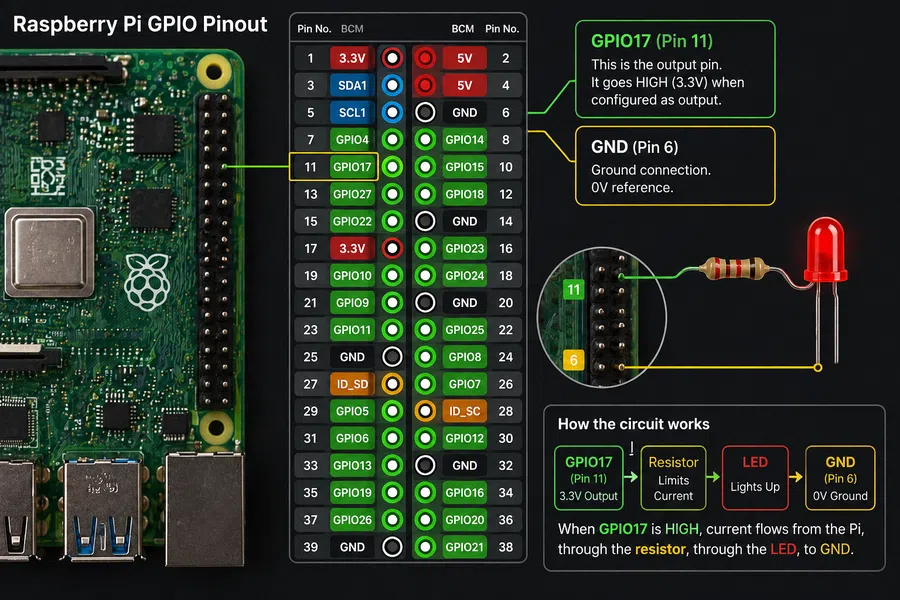Select the GPIO10 label

click(352, 276)
